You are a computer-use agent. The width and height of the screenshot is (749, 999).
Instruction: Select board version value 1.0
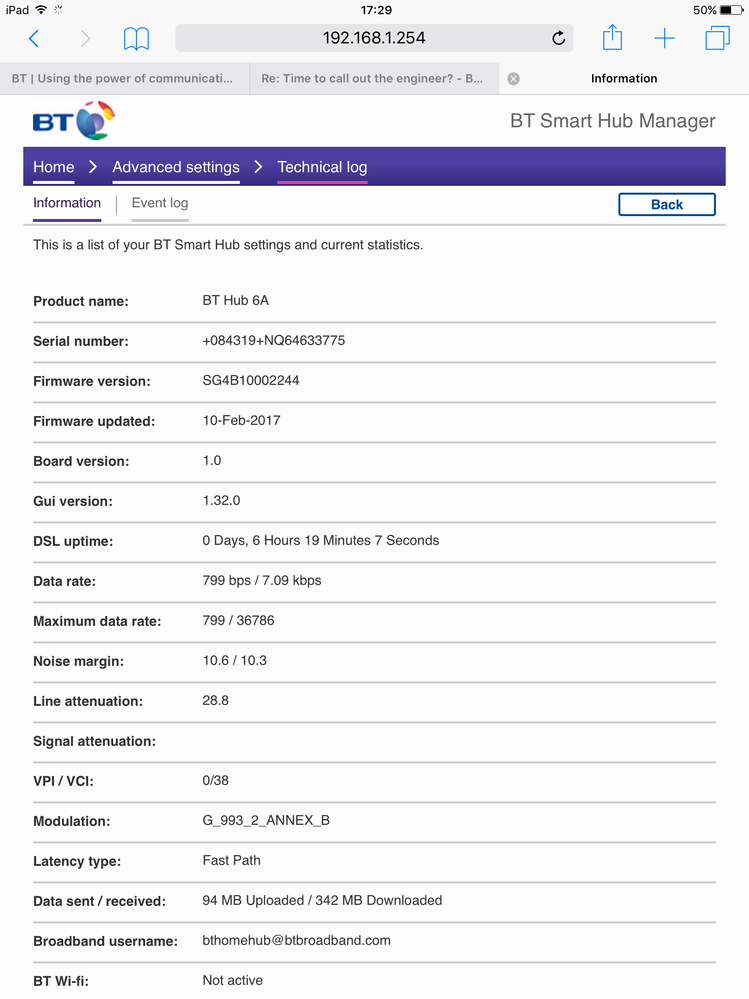212,461
